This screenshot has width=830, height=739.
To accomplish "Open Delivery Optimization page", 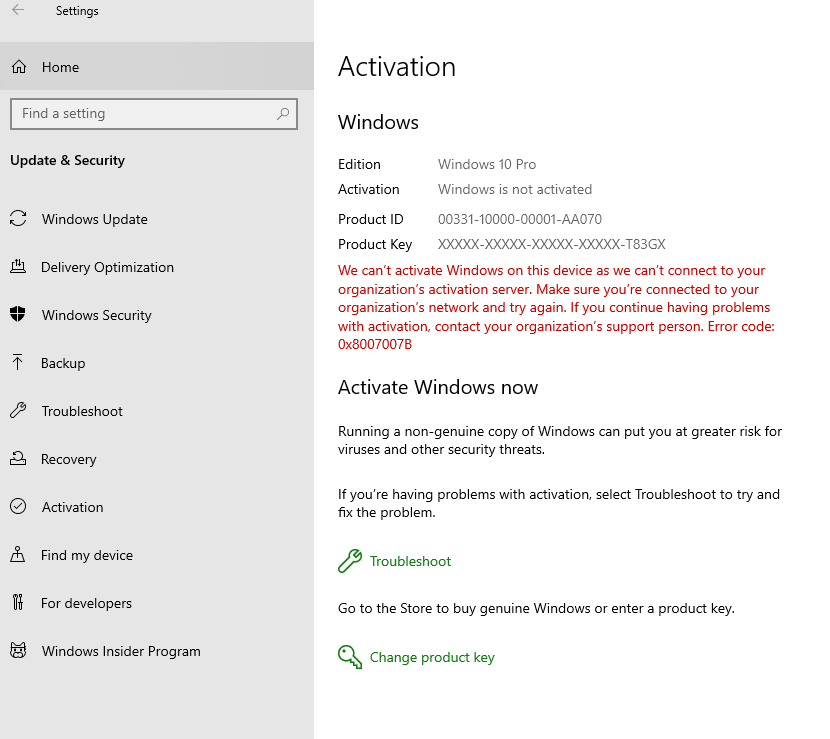I will coord(157,267).
